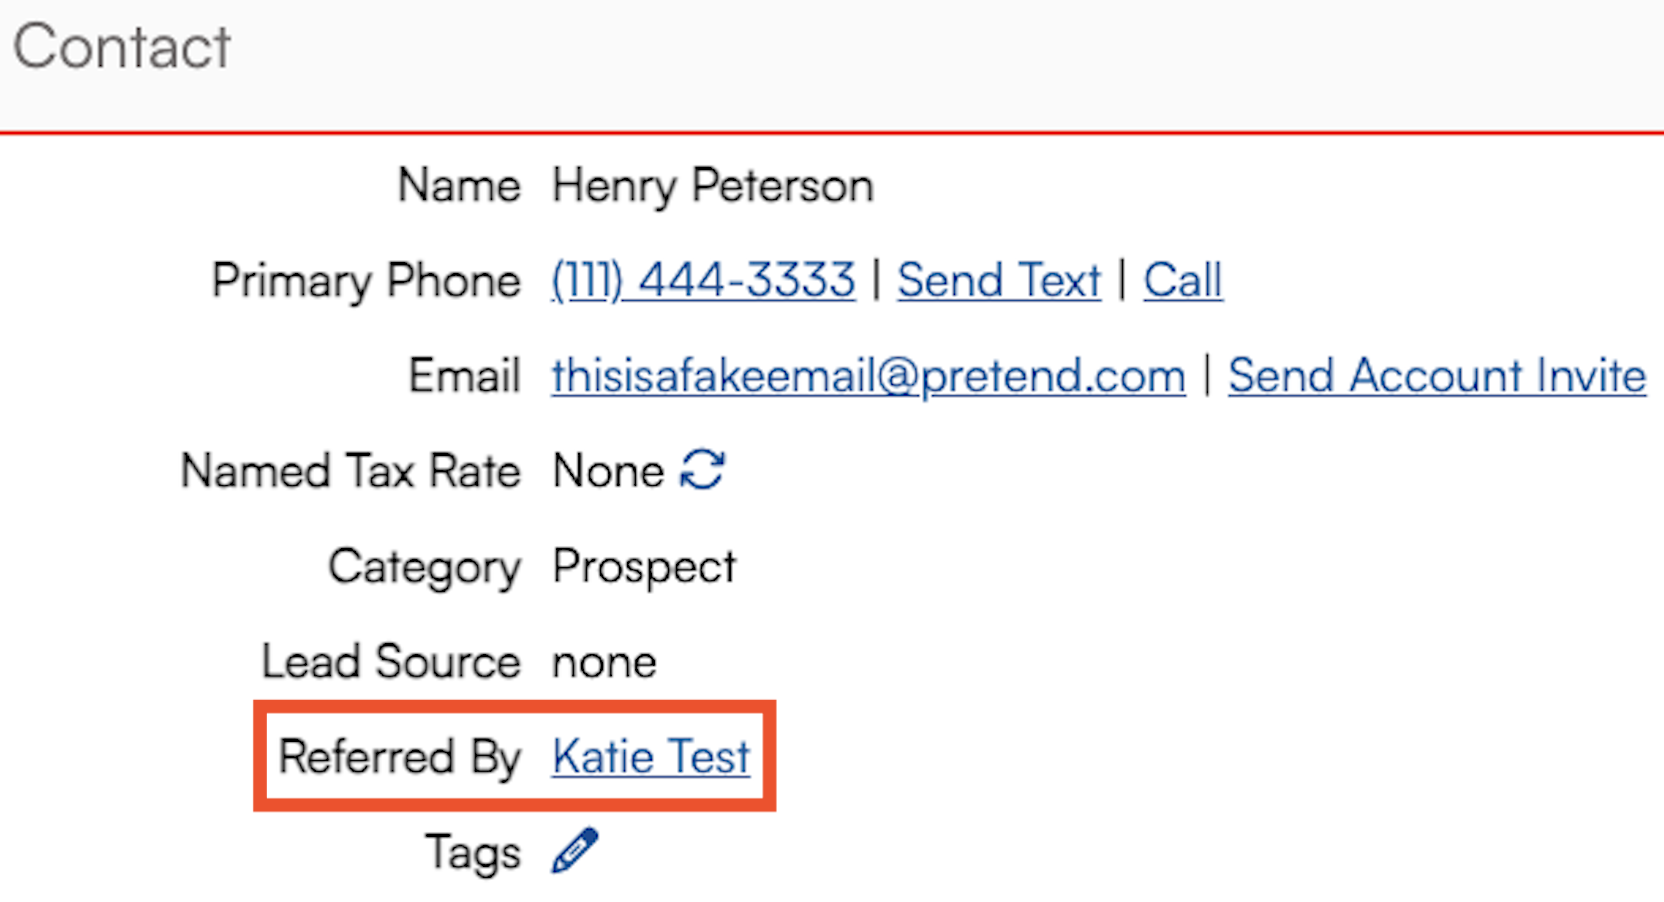Image resolution: width=1664 pixels, height=902 pixels.
Task: Click the Category field label
Action: [x=424, y=567]
